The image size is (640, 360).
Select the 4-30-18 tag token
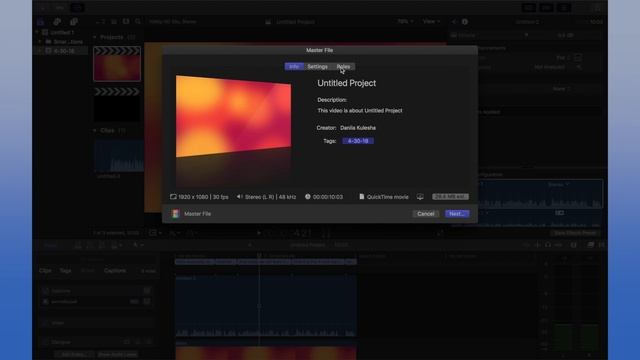click(x=358, y=141)
